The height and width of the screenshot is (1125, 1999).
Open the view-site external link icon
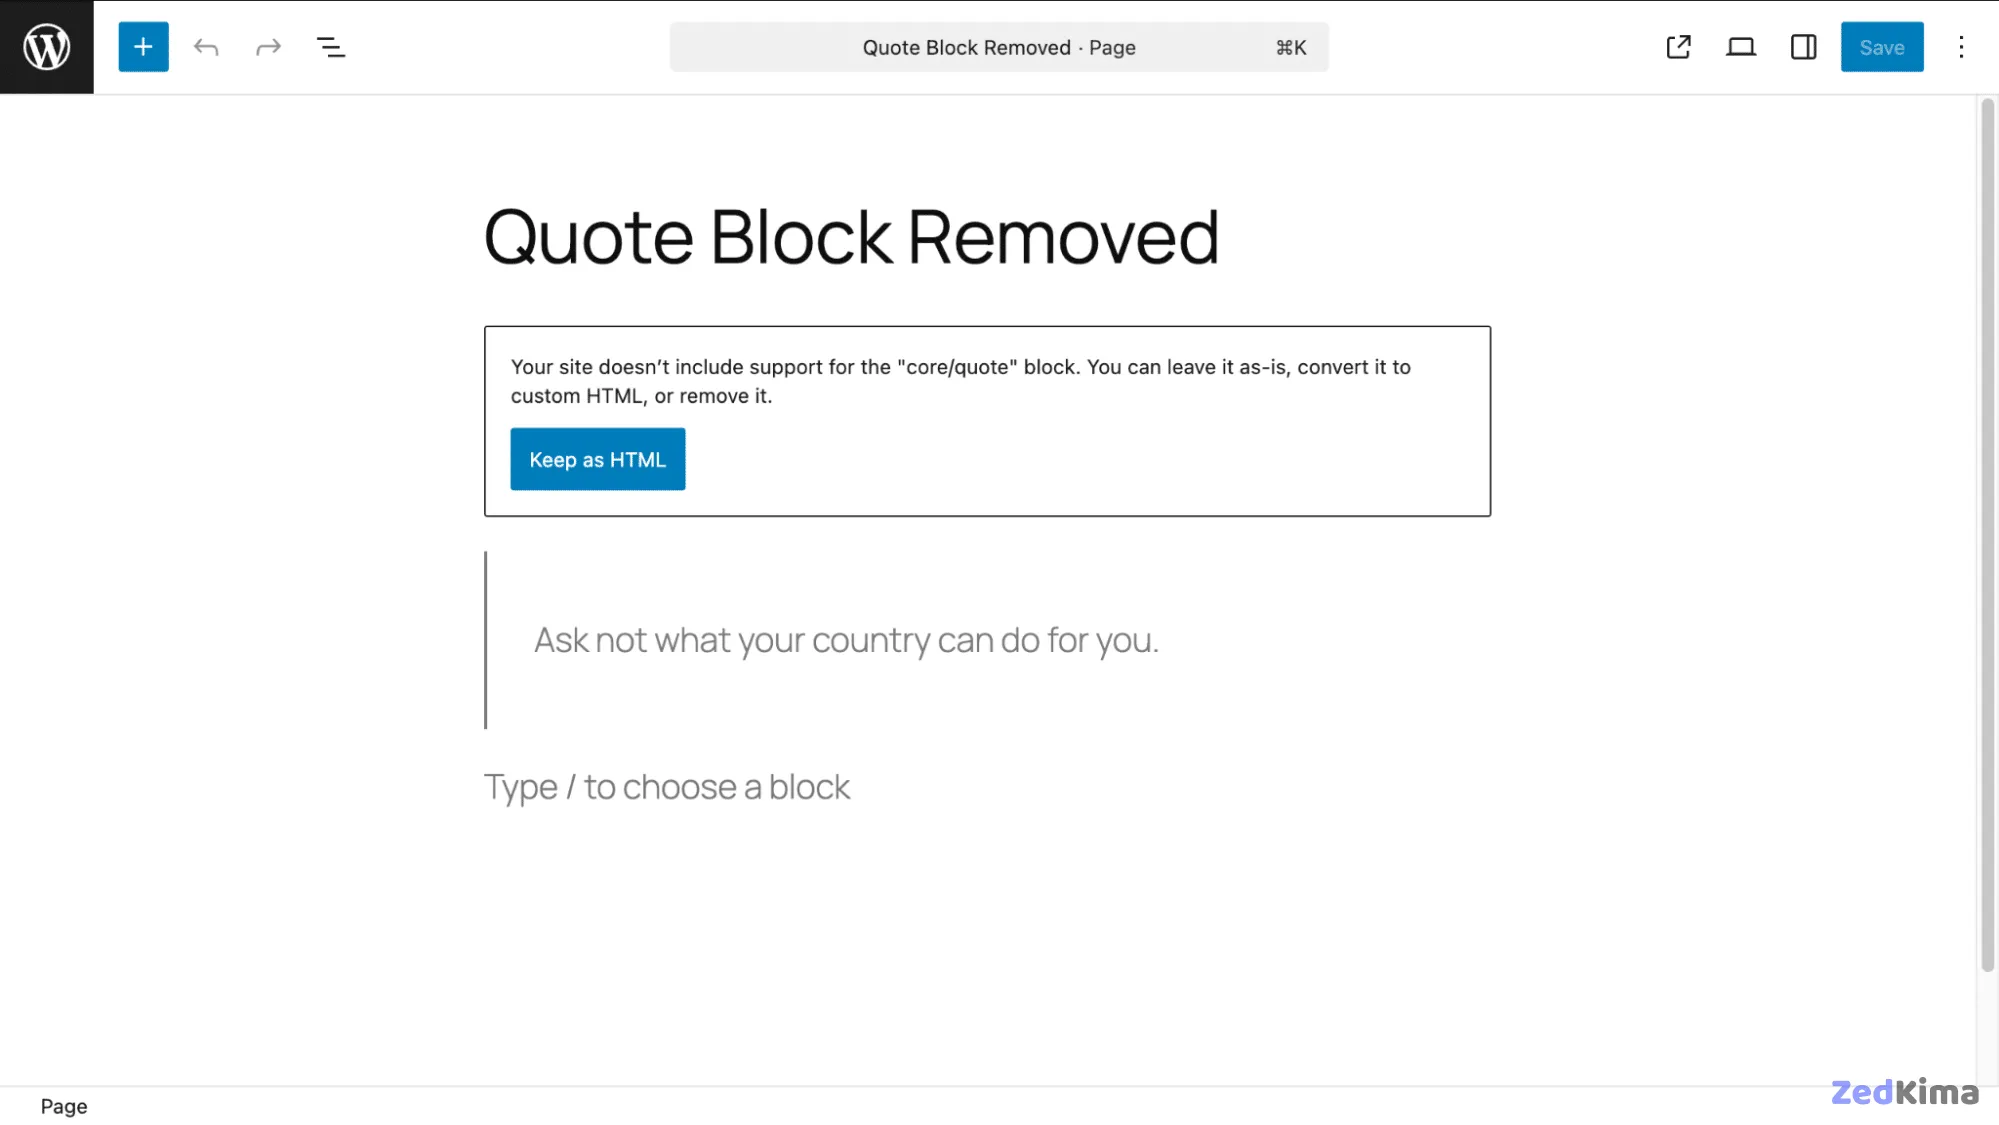tap(1678, 46)
